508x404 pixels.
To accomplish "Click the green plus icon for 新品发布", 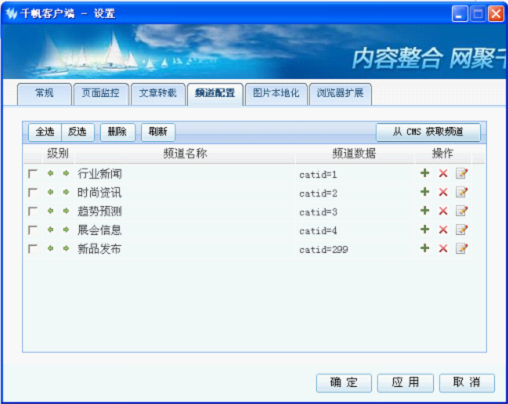I will pyautogui.click(x=425, y=248).
